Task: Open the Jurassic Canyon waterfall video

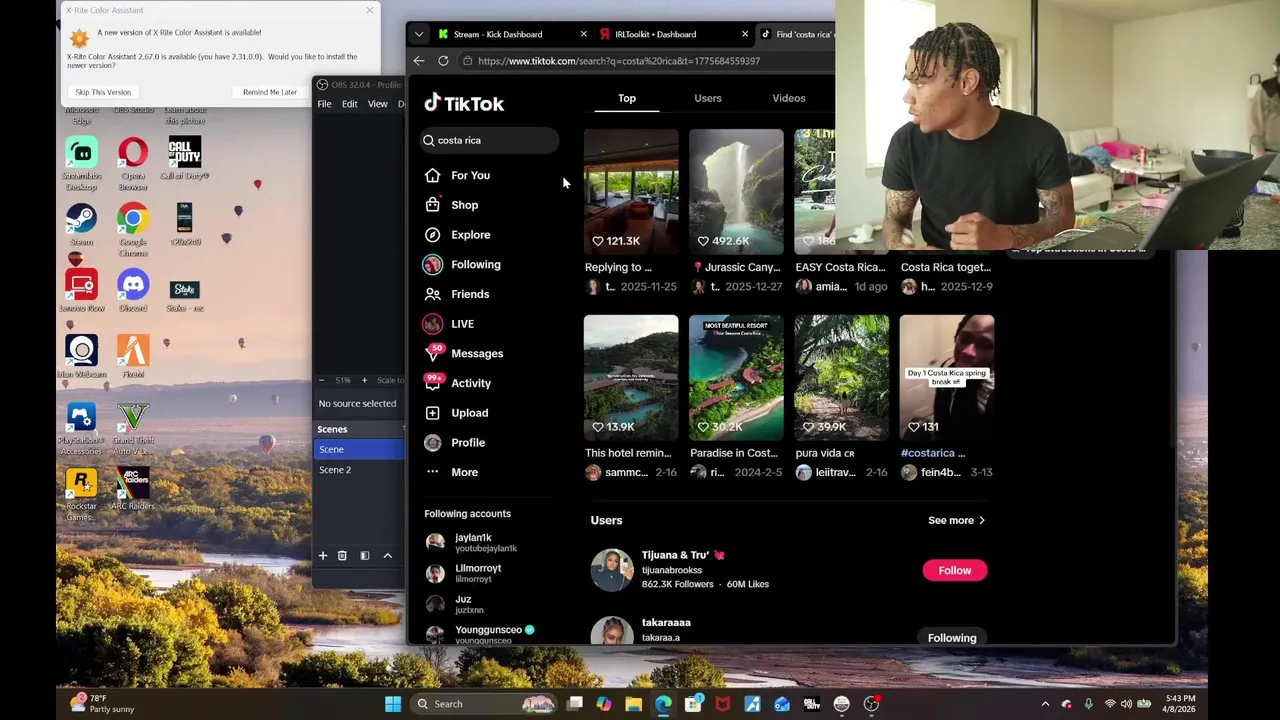Action: coord(736,191)
